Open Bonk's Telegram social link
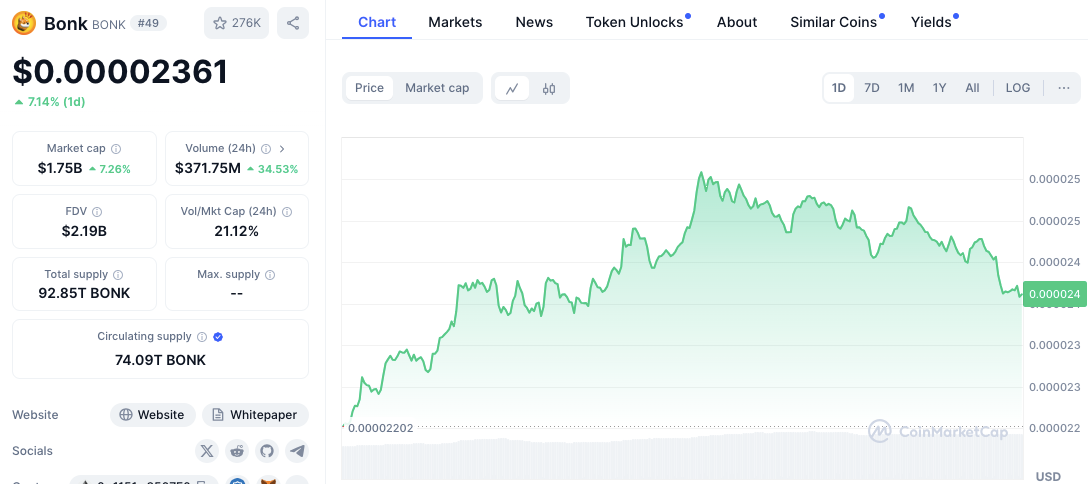 [297, 451]
